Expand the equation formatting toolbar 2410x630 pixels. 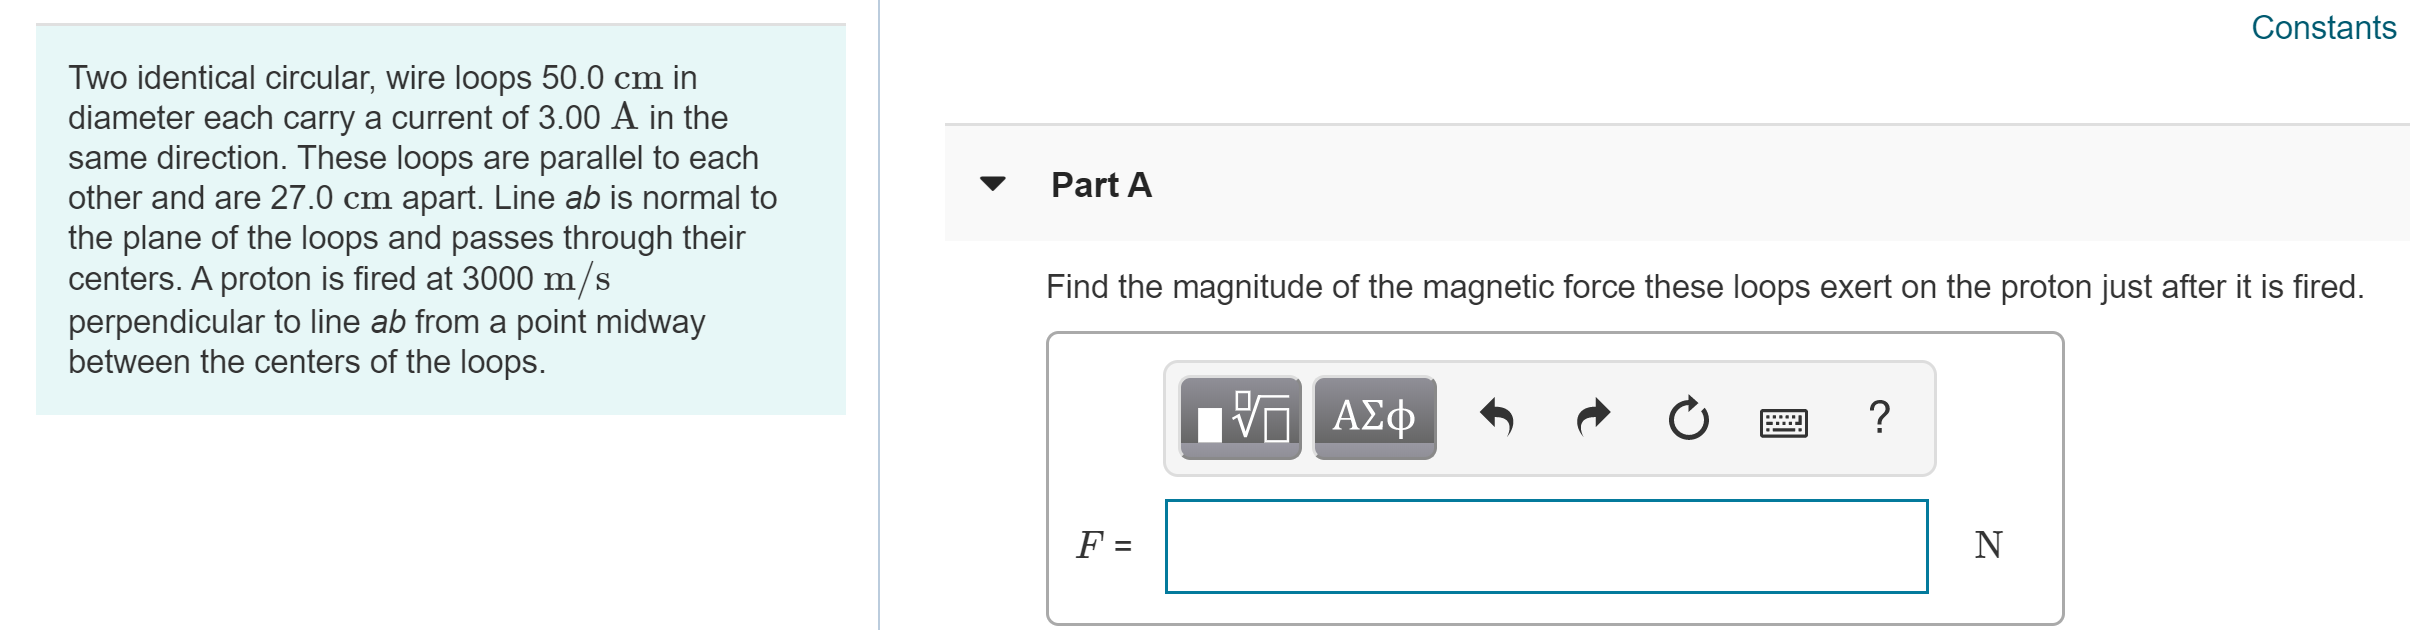coord(1242,418)
